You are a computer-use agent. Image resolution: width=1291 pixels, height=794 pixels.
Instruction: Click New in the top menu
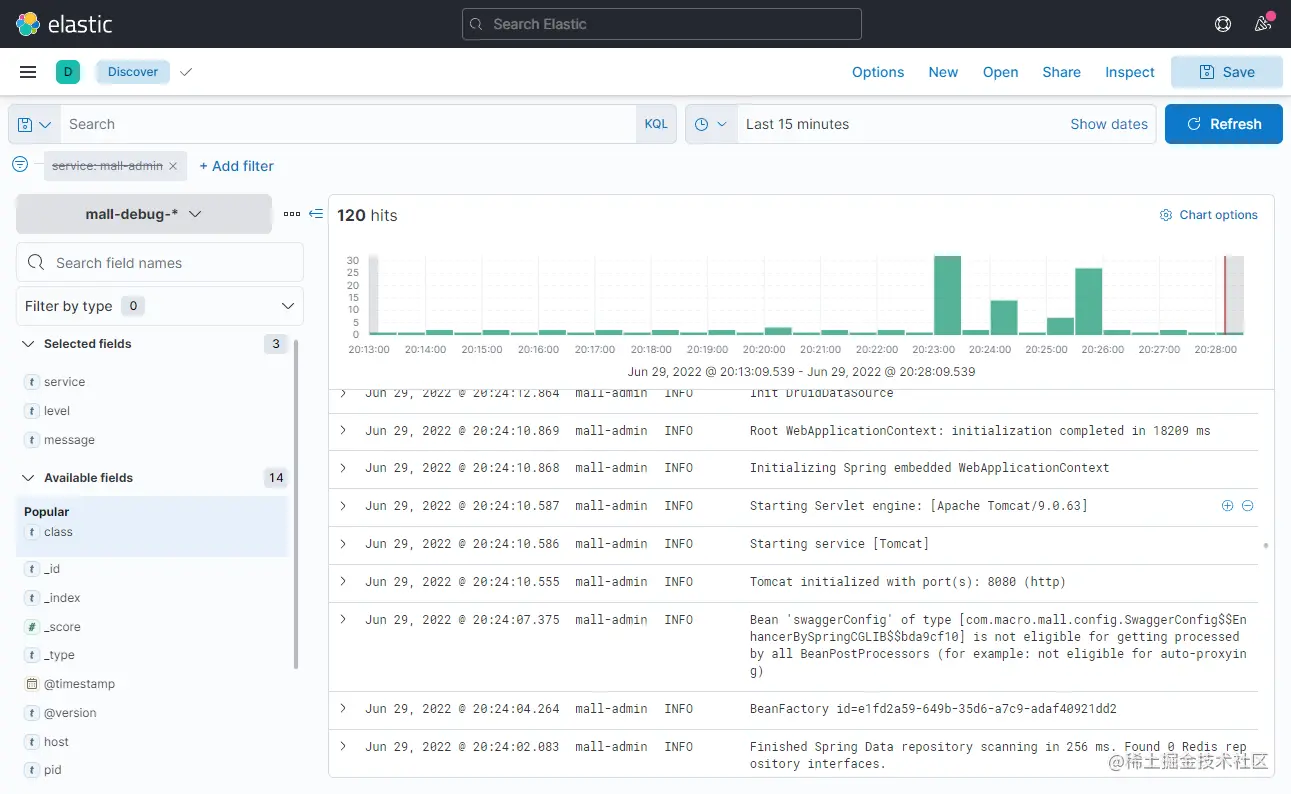943,72
